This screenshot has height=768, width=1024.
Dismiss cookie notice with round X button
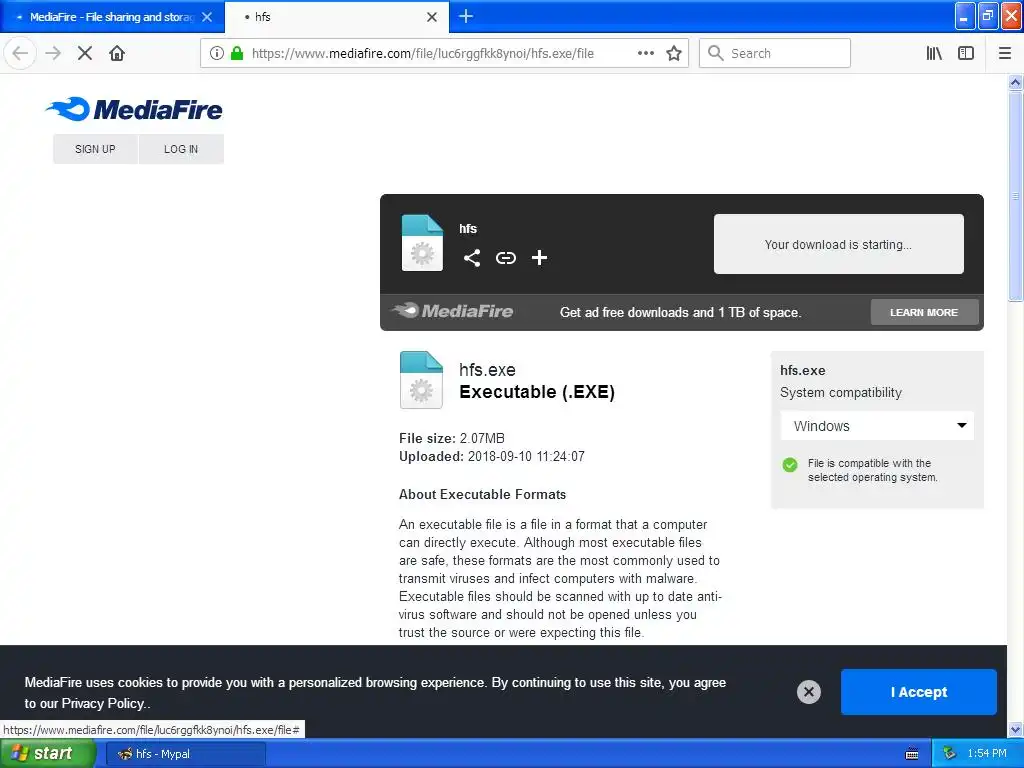click(x=808, y=692)
